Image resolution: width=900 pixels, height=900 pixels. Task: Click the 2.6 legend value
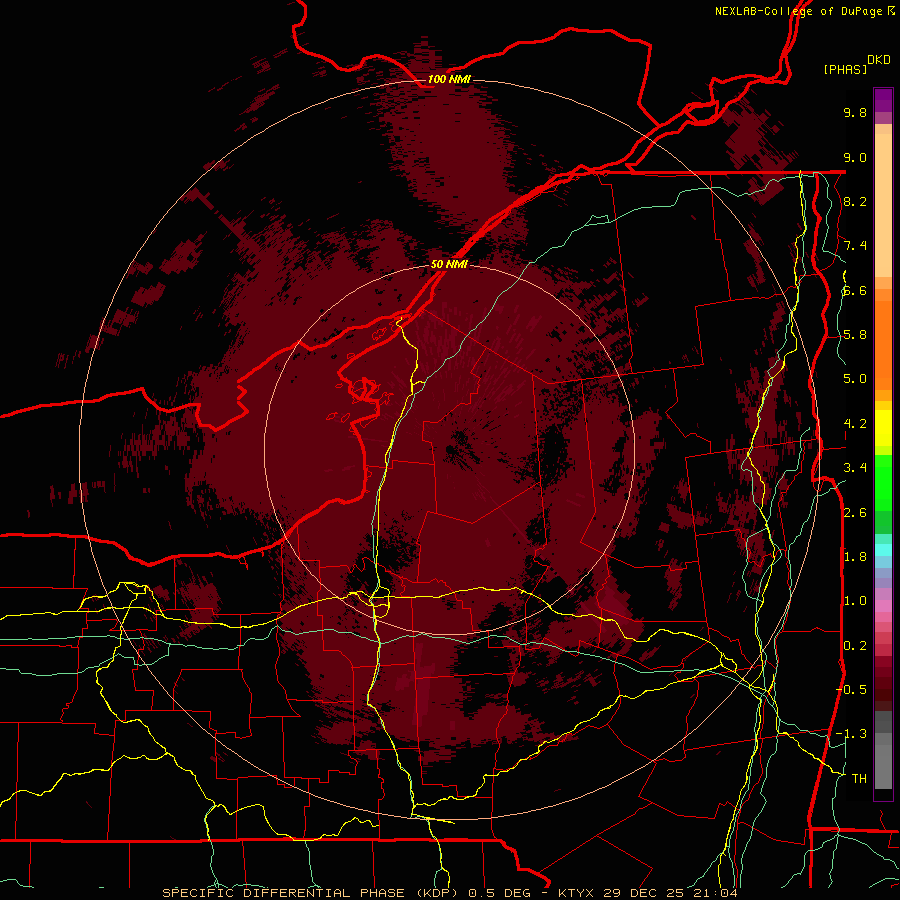[x=855, y=512]
